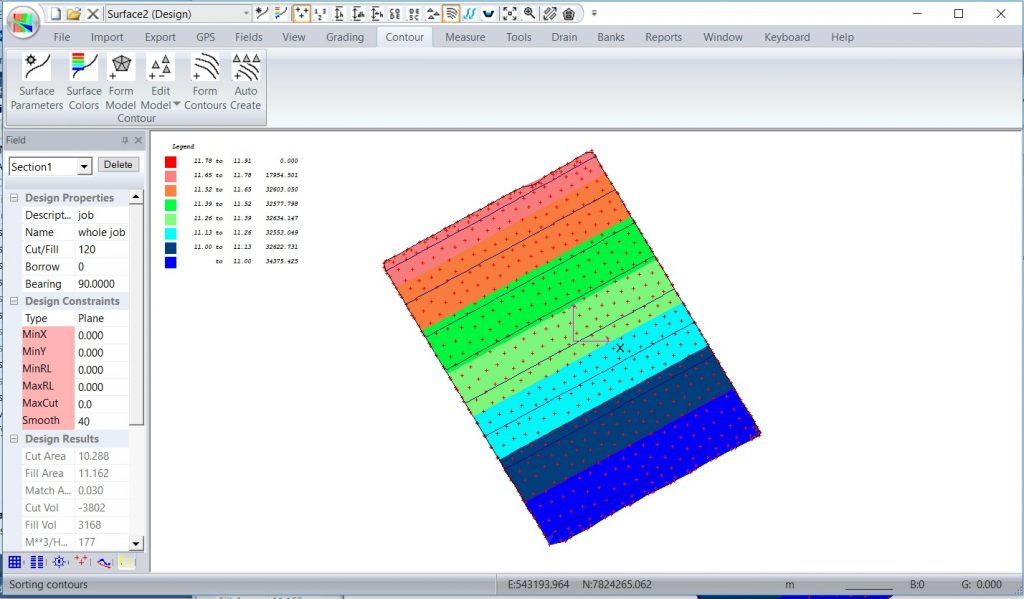
Task: Click the new document icon in title bar
Action: pyautogui.click(x=55, y=13)
